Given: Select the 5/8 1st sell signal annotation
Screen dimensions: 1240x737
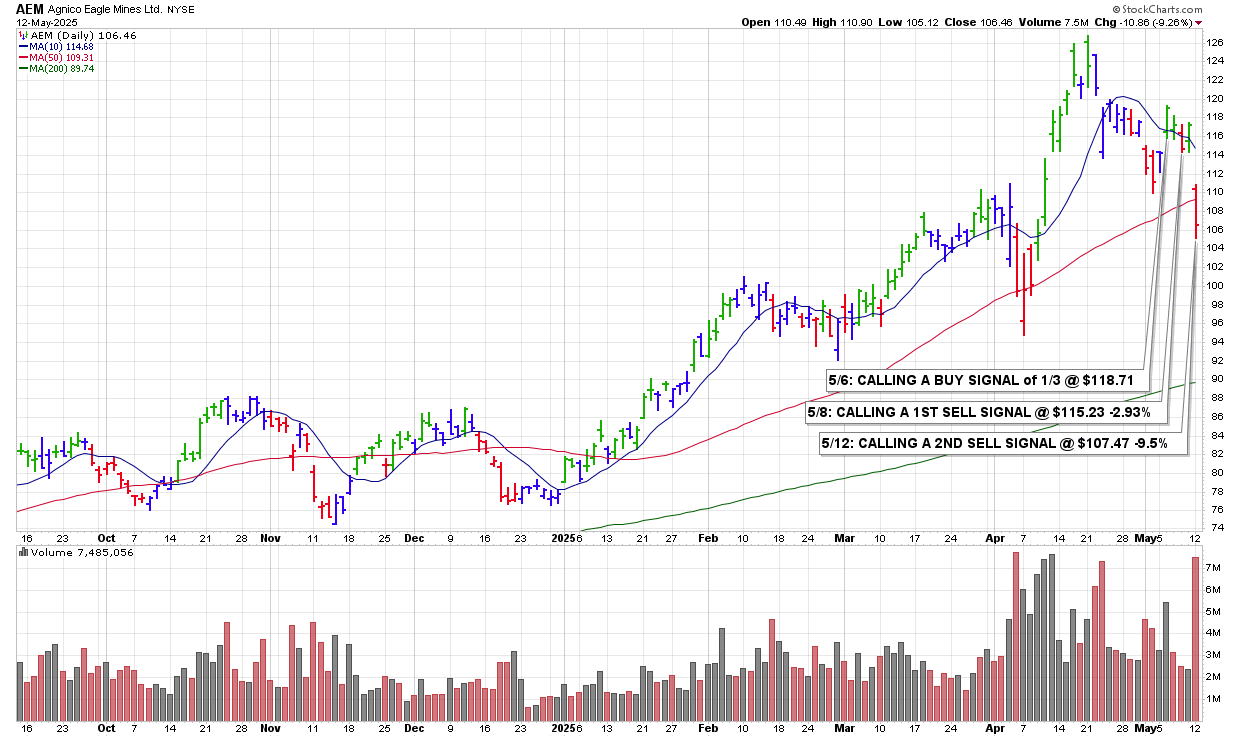Looking at the screenshot, I should [979, 412].
